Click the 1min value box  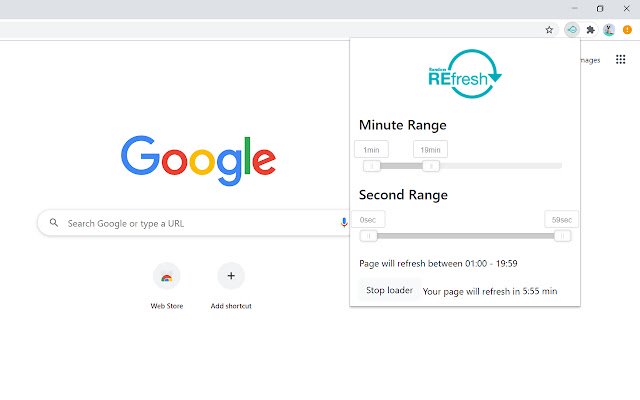371,149
